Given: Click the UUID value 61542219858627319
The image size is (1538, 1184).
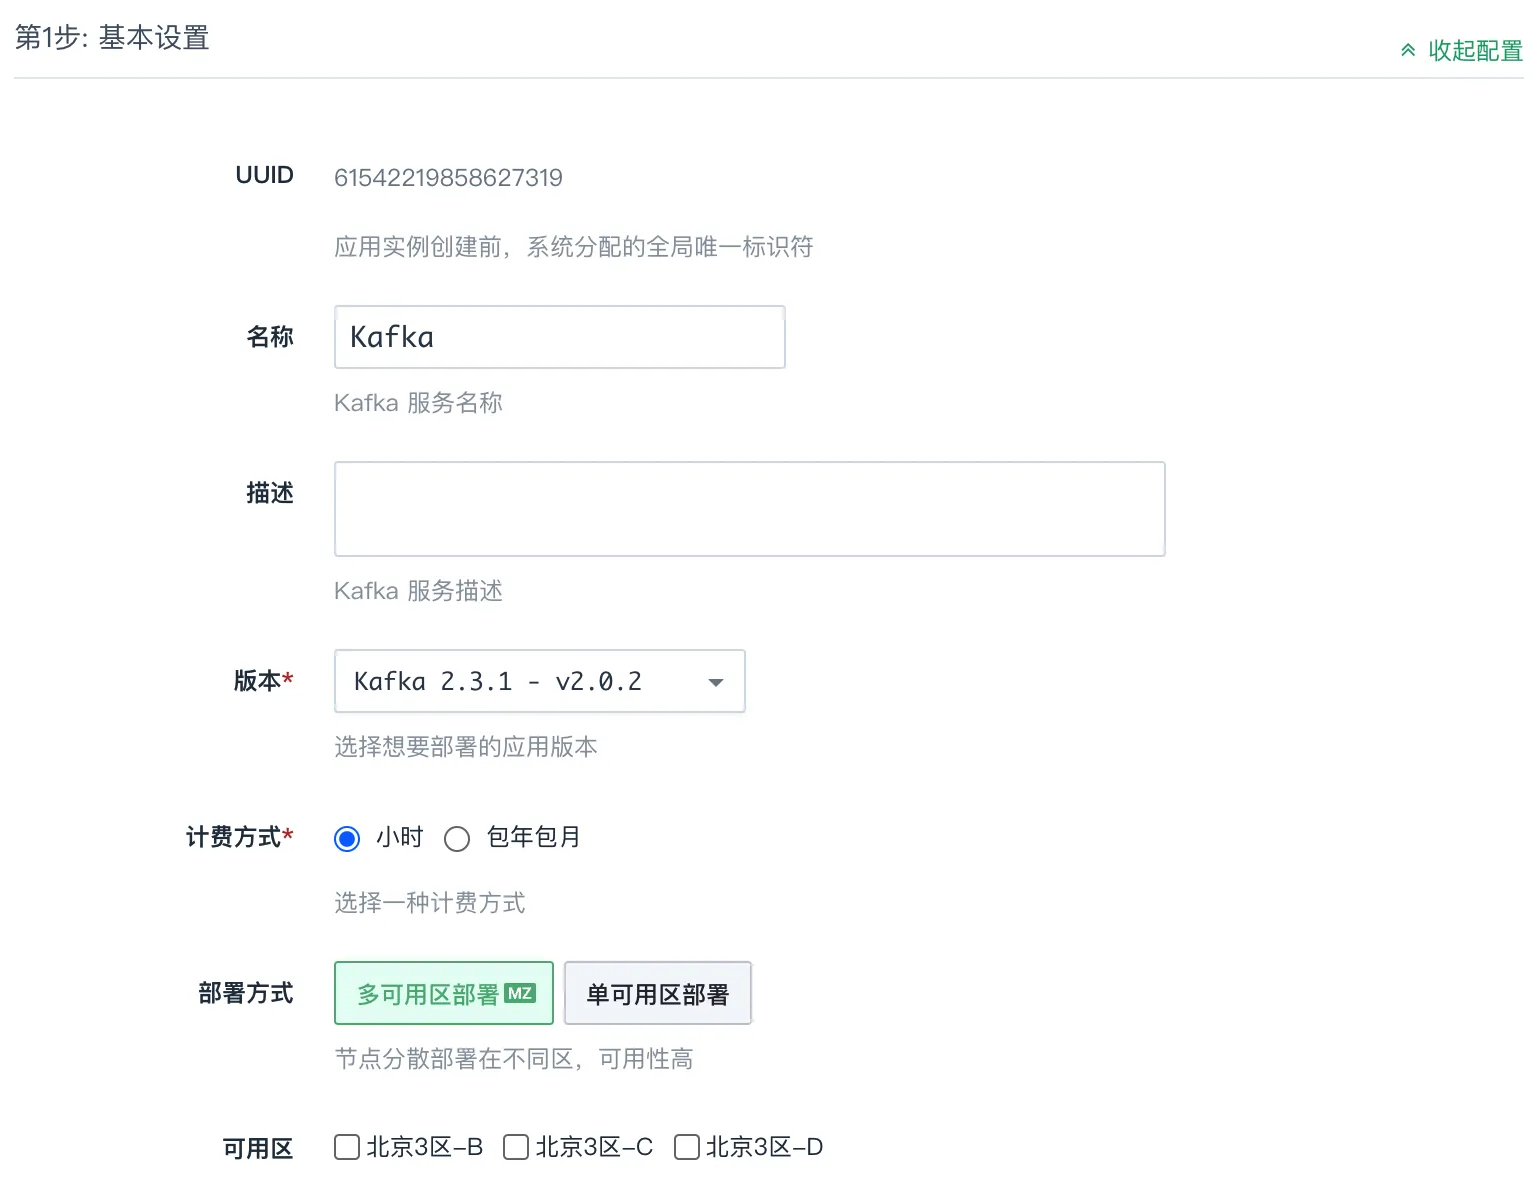Looking at the screenshot, I should click(448, 178).
